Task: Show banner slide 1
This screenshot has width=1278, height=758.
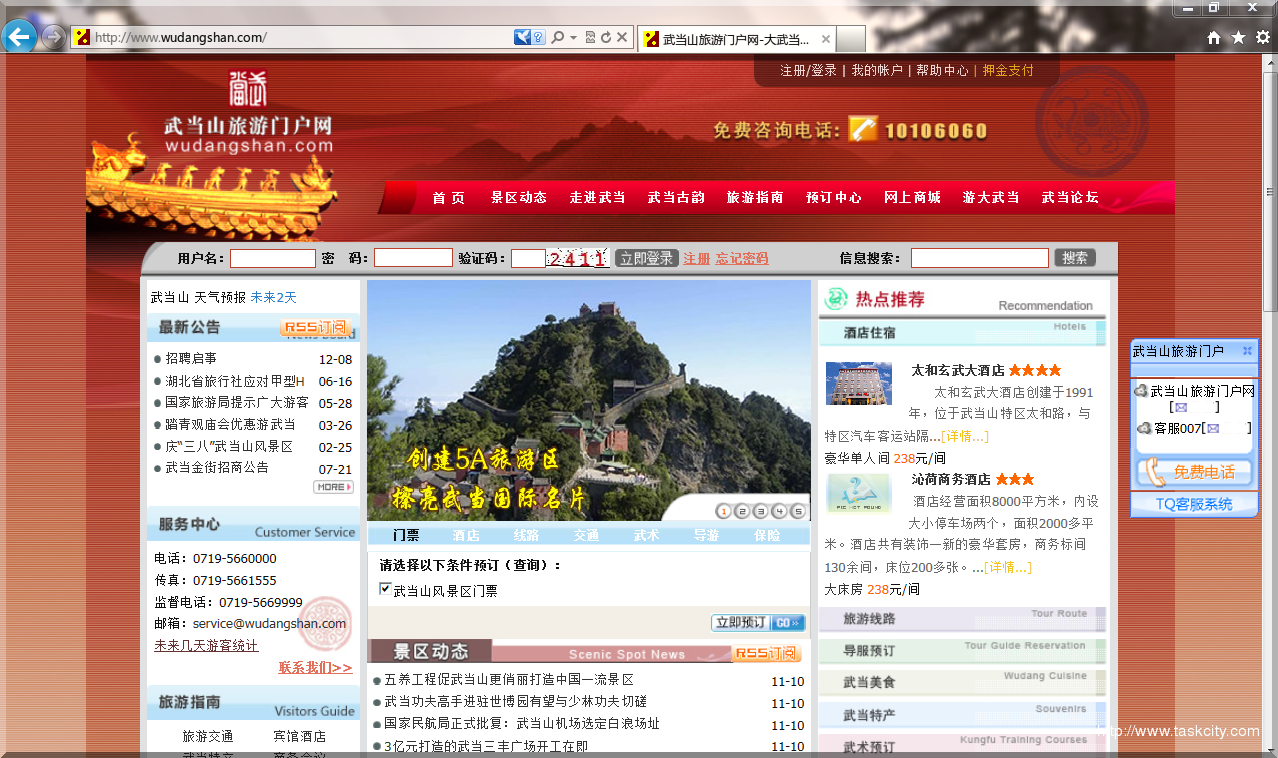Action: tap(724, 511)
